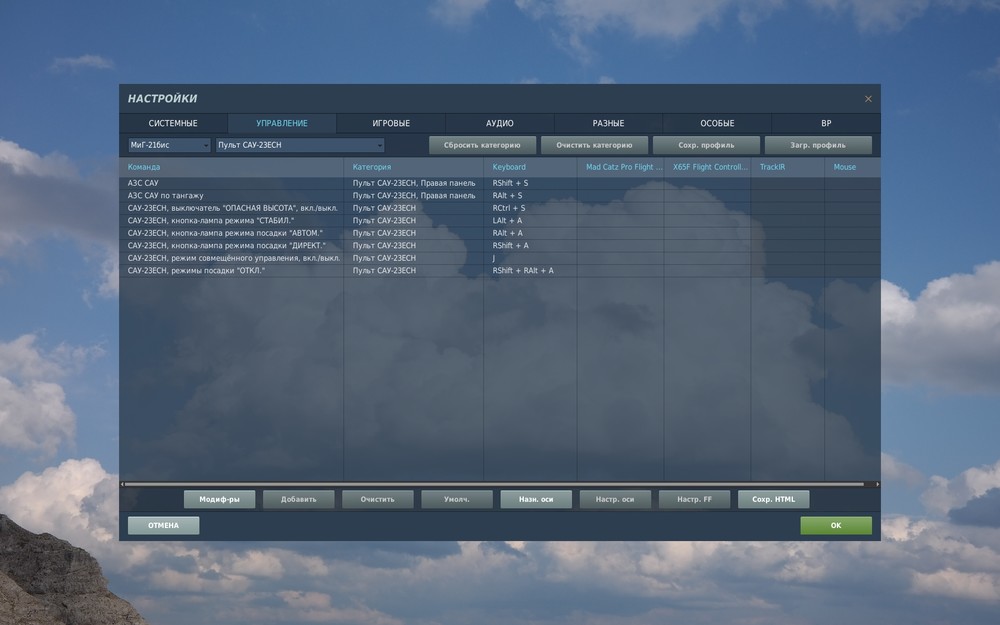Click the RShift + S keyboard binding cell
The image size is (1000, 625).
pyautogui.click(x=530, y=183)
